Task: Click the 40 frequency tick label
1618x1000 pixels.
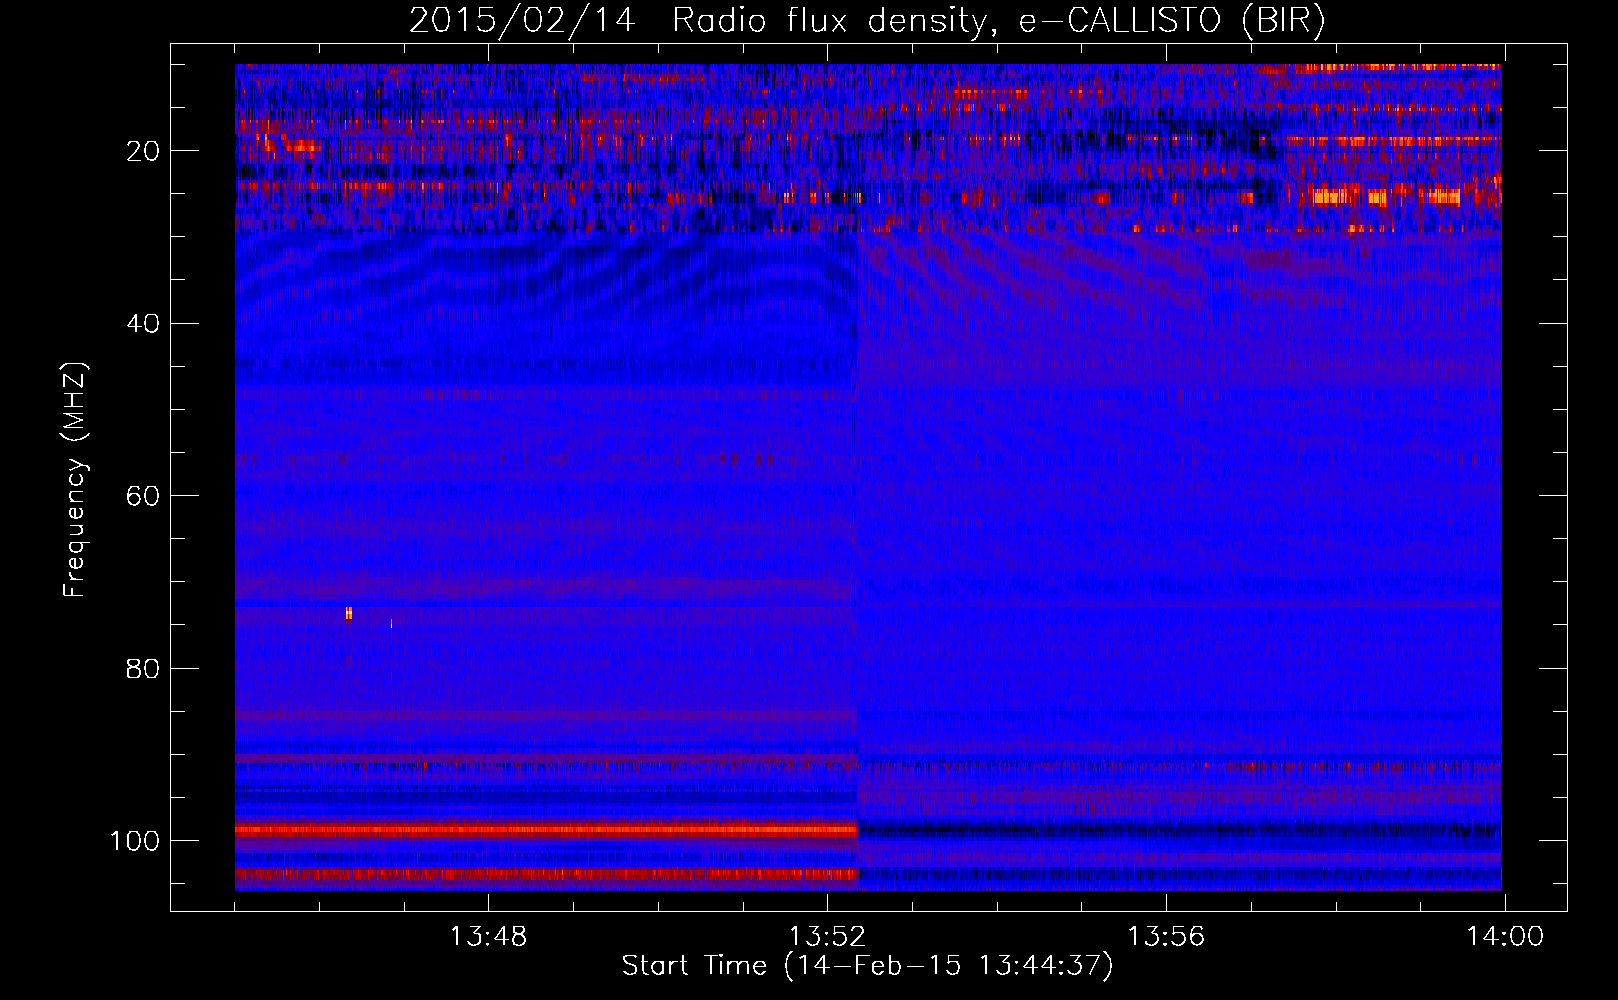Action: pyautogui.click(x=143, y=324)
